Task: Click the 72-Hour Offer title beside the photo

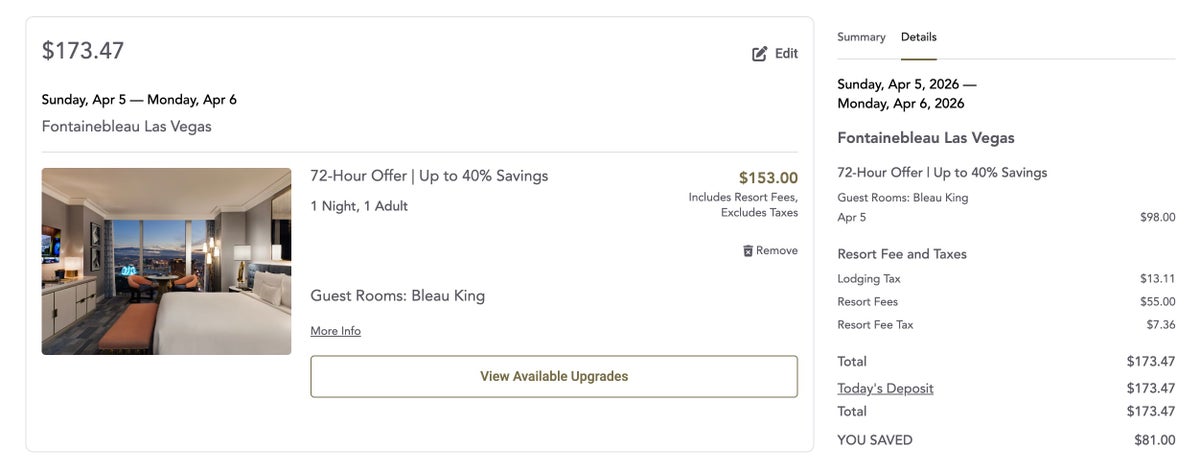Action: 429,176
